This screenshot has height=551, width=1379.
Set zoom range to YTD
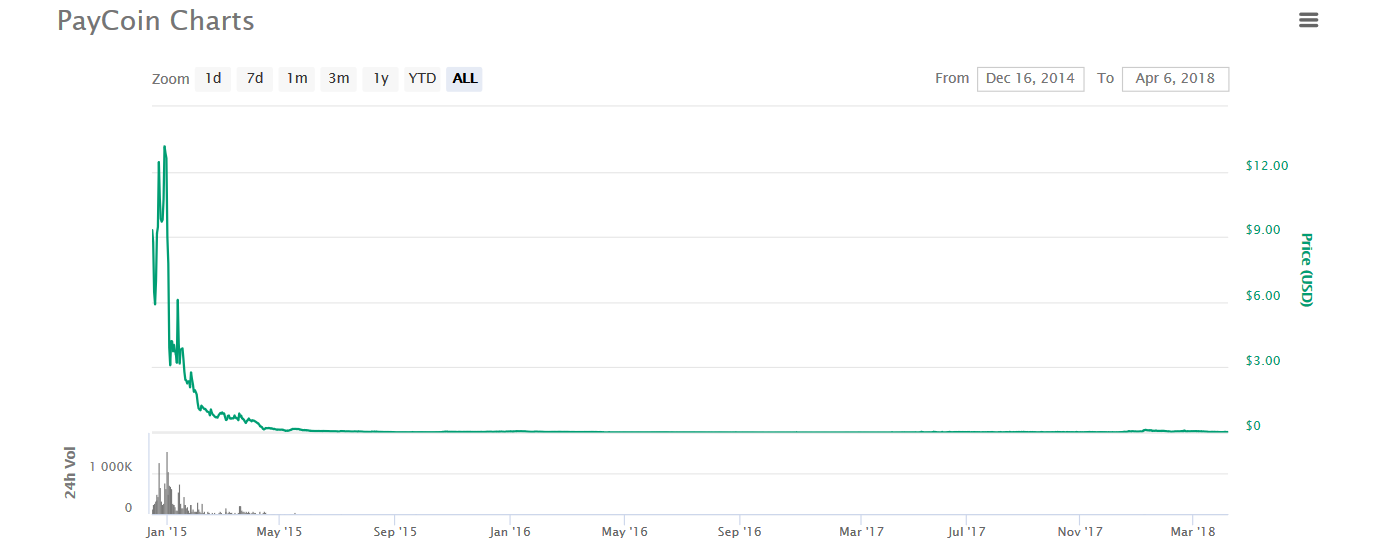click(x=422, y=78)
